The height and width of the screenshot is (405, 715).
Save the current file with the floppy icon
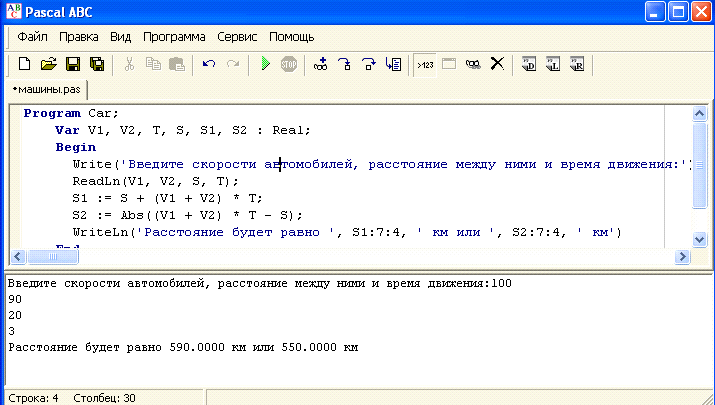pos(73,64)
